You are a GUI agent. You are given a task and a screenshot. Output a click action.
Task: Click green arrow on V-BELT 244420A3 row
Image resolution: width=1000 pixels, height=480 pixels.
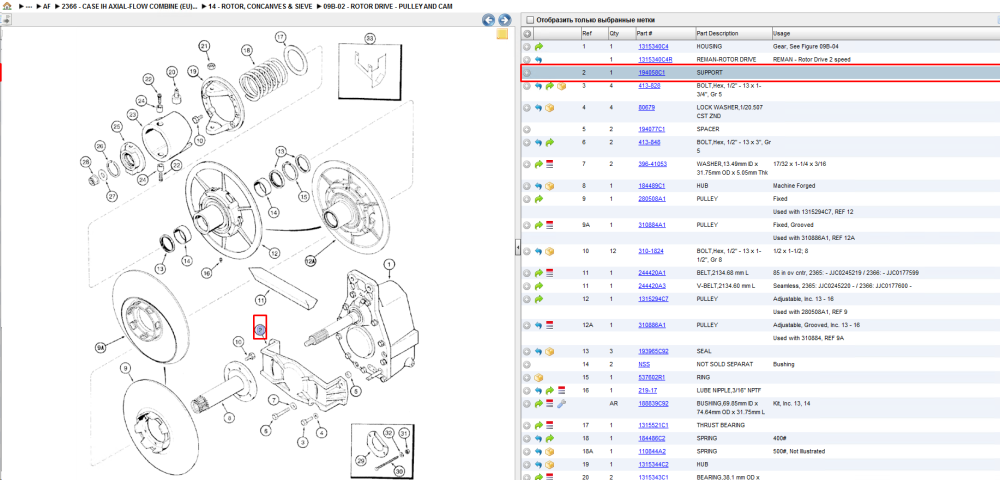(x=539, y=286)
